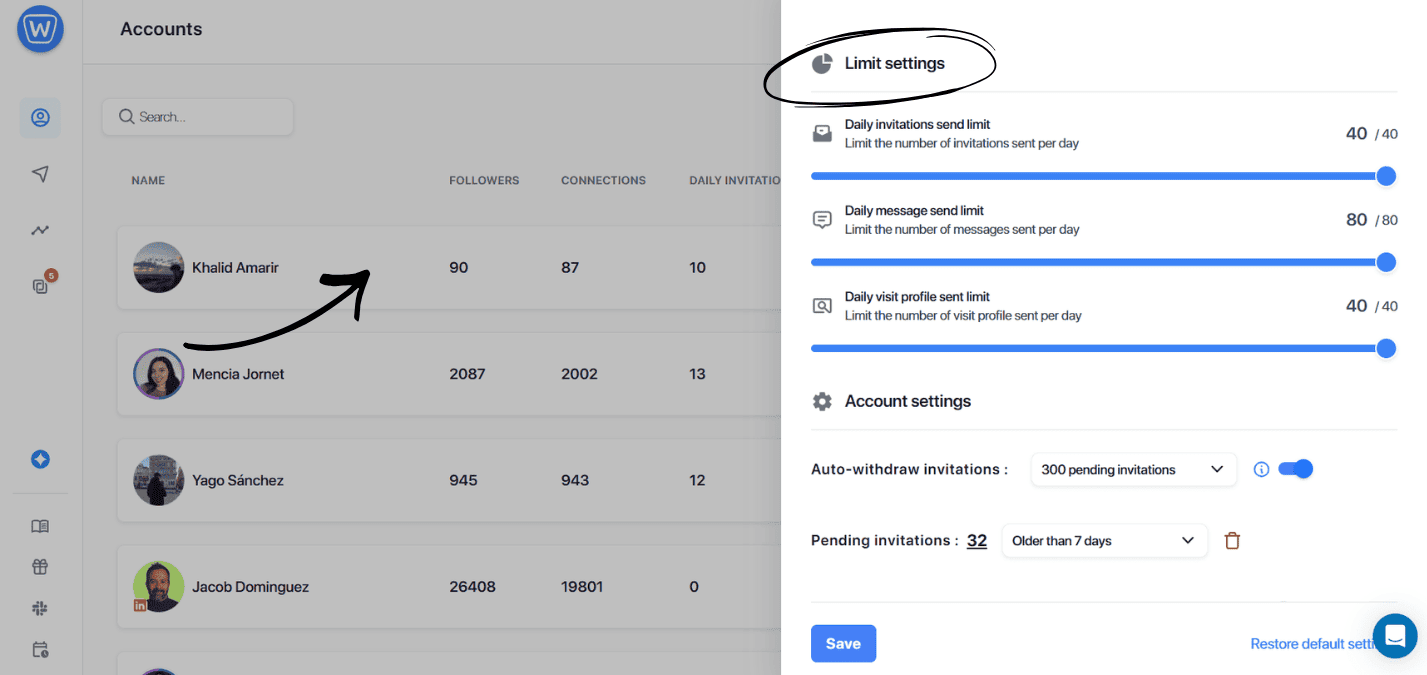Select the Mencia Jornet account name
Viewport: 1427px width, 675px height.
pos(238,374)
